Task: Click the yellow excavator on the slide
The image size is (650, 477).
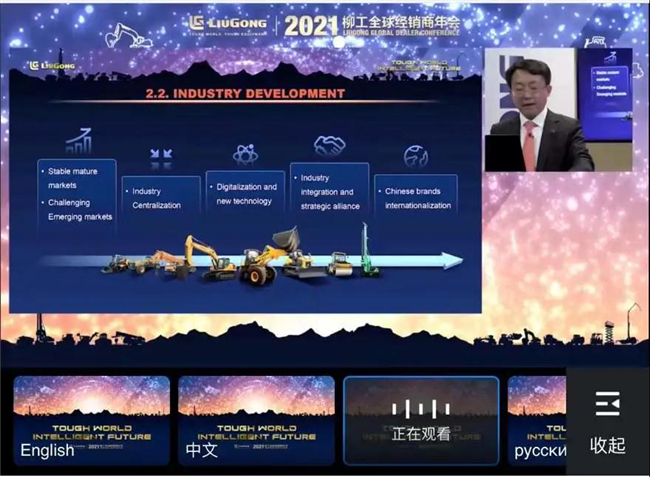Action: tap(211, 257)
